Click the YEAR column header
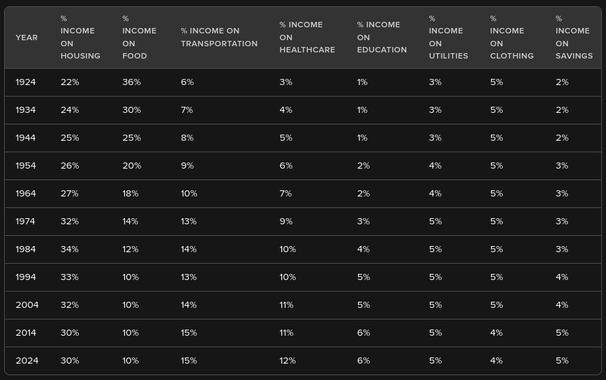This screenshot has height=380, width=606. coord(27,37)
